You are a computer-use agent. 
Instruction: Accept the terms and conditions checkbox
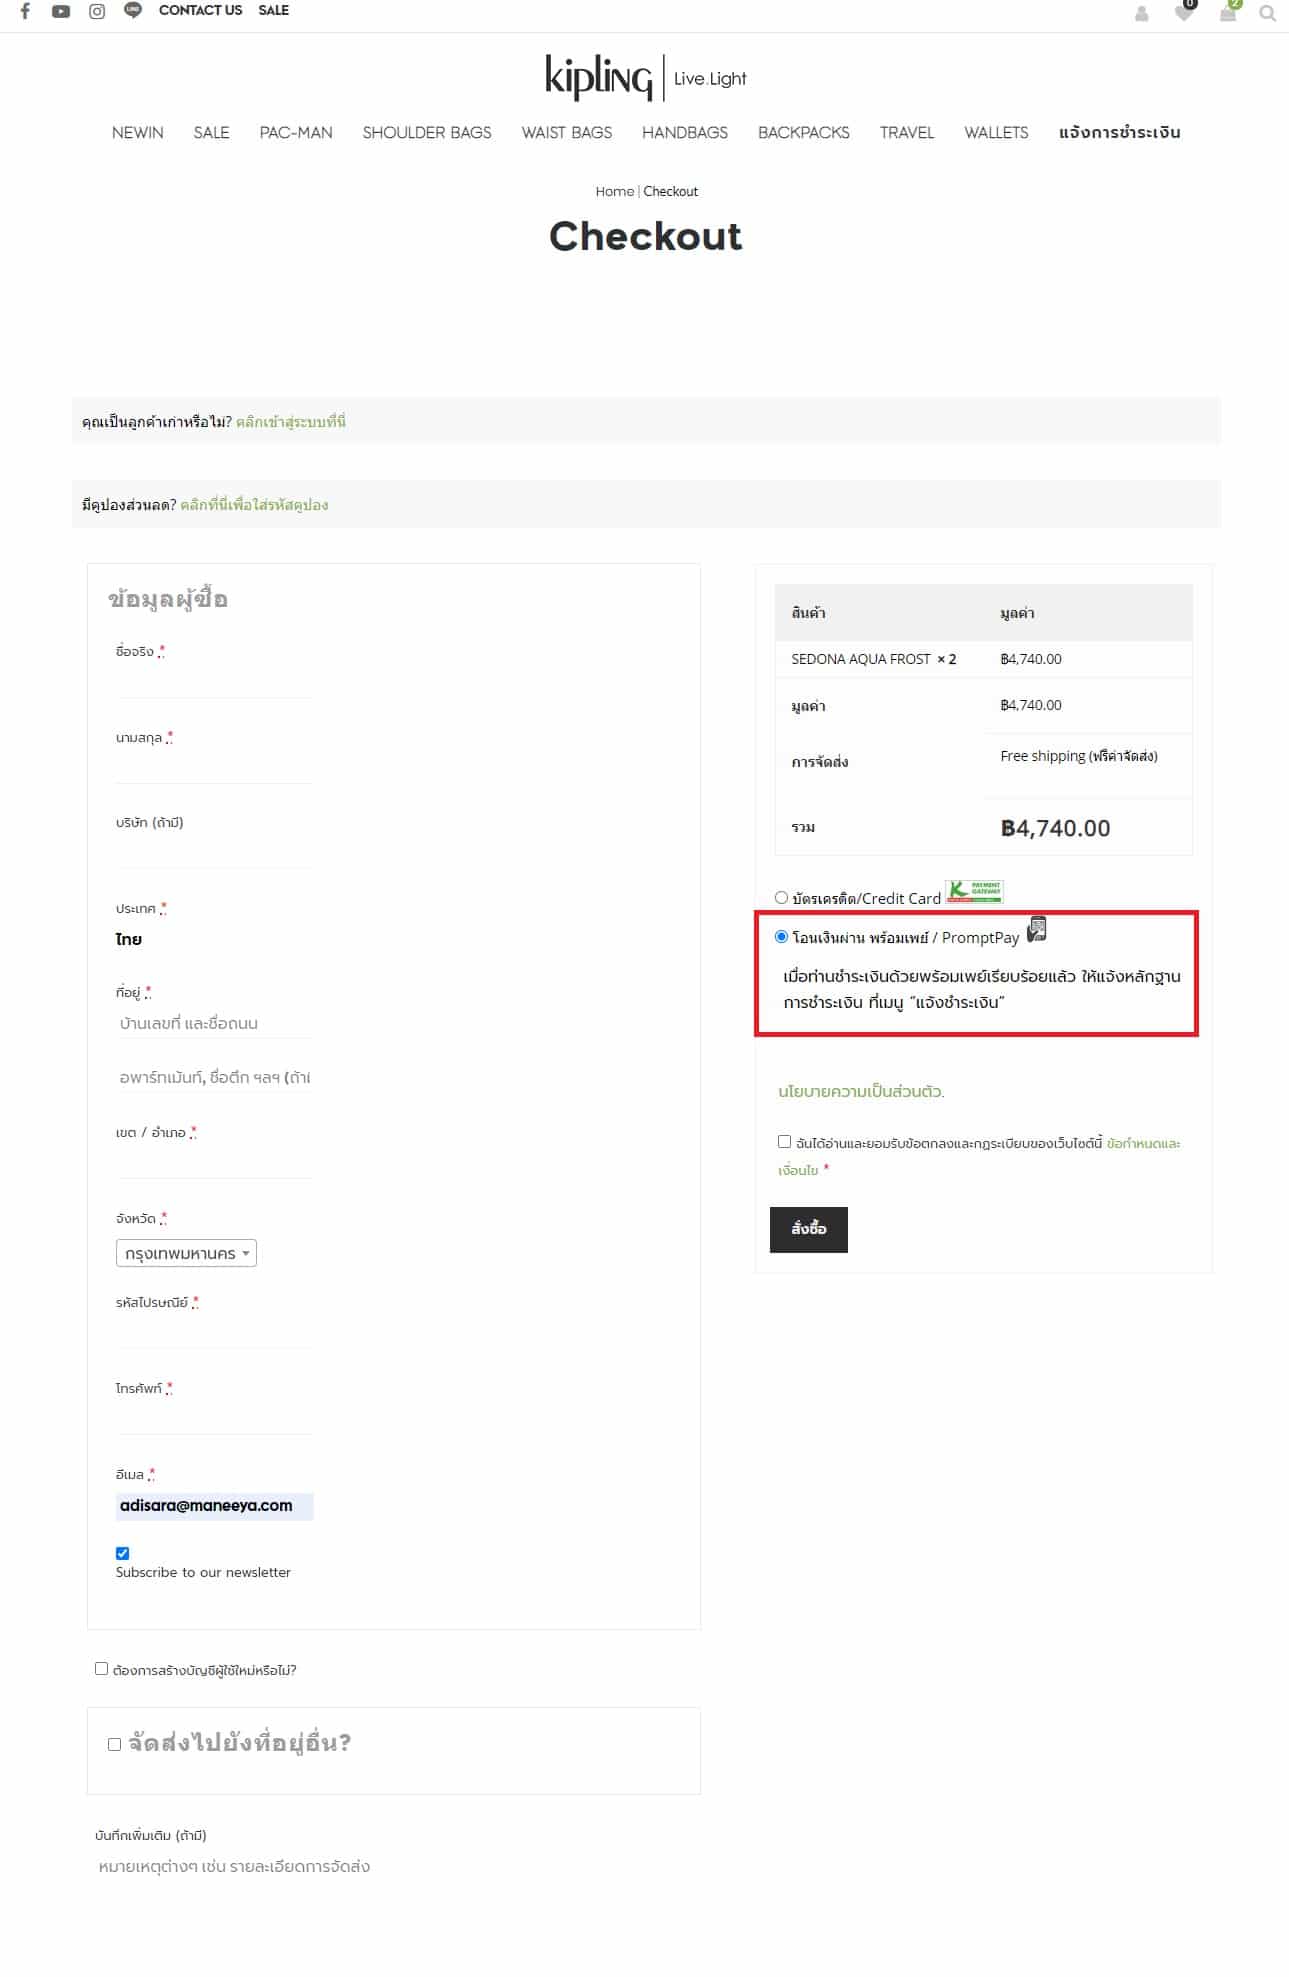(x=785, y=1142)
